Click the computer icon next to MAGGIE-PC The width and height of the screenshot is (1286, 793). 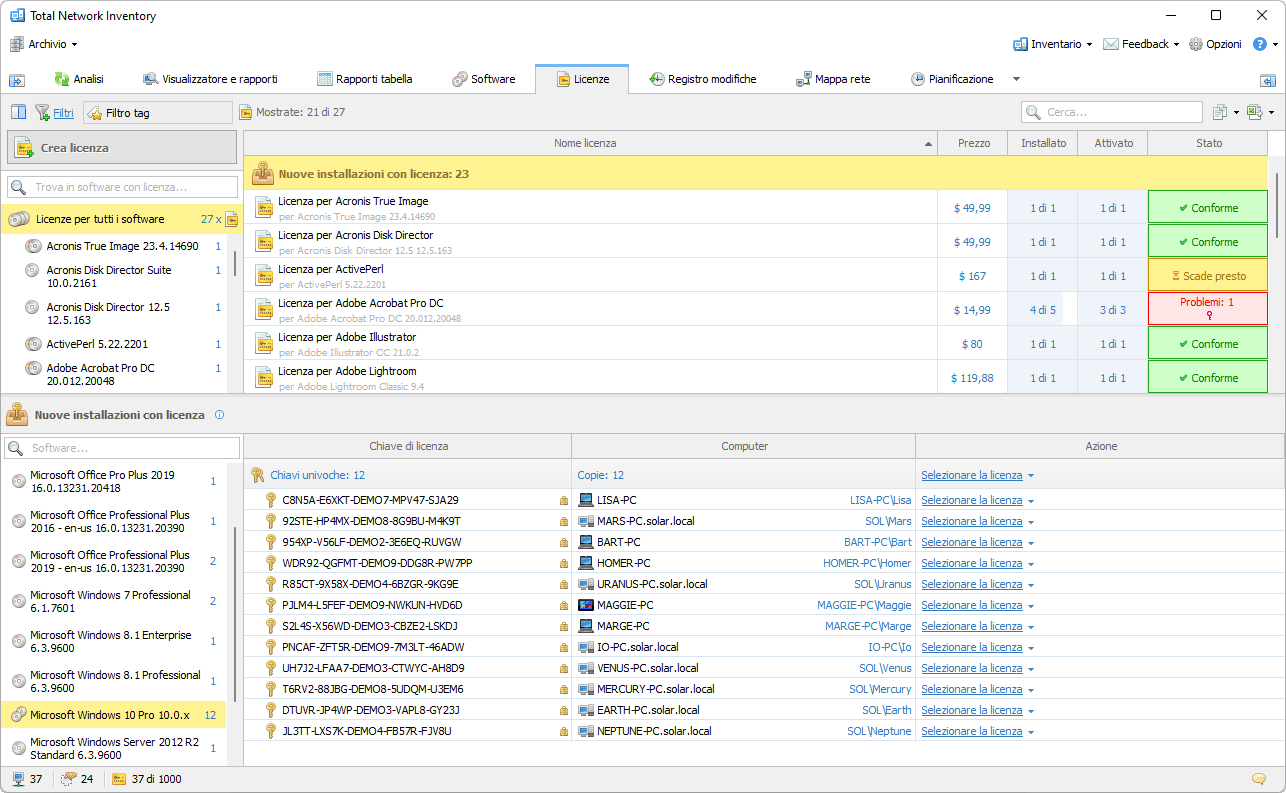click(586, 605)
